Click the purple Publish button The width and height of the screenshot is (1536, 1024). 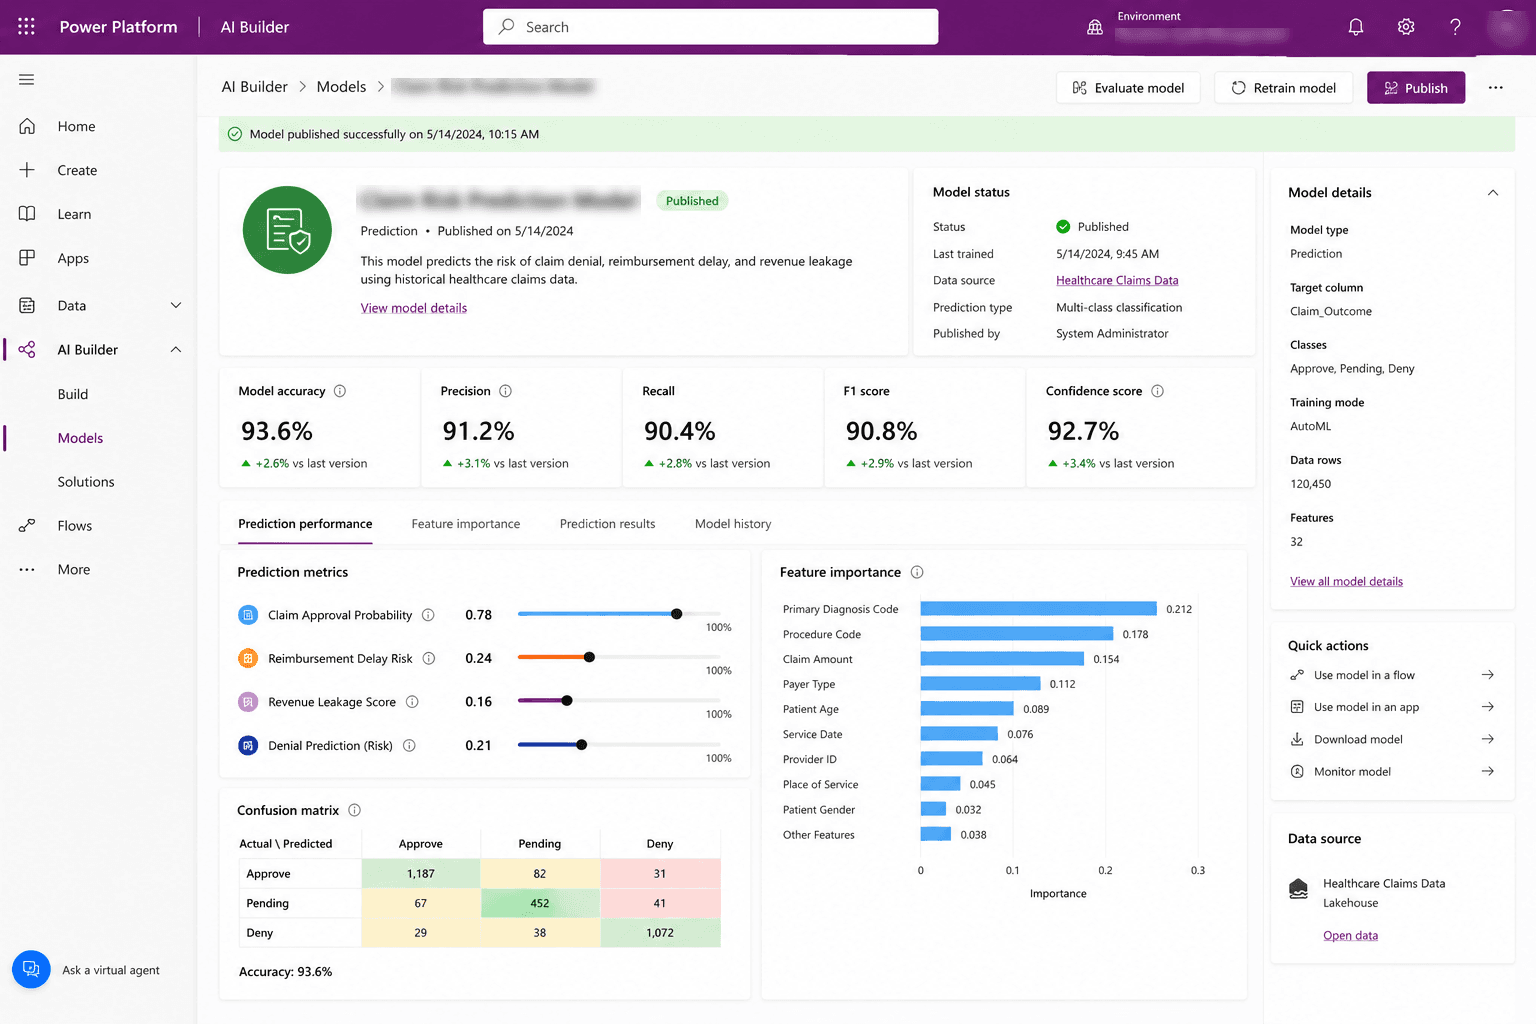coord(1416,88)
